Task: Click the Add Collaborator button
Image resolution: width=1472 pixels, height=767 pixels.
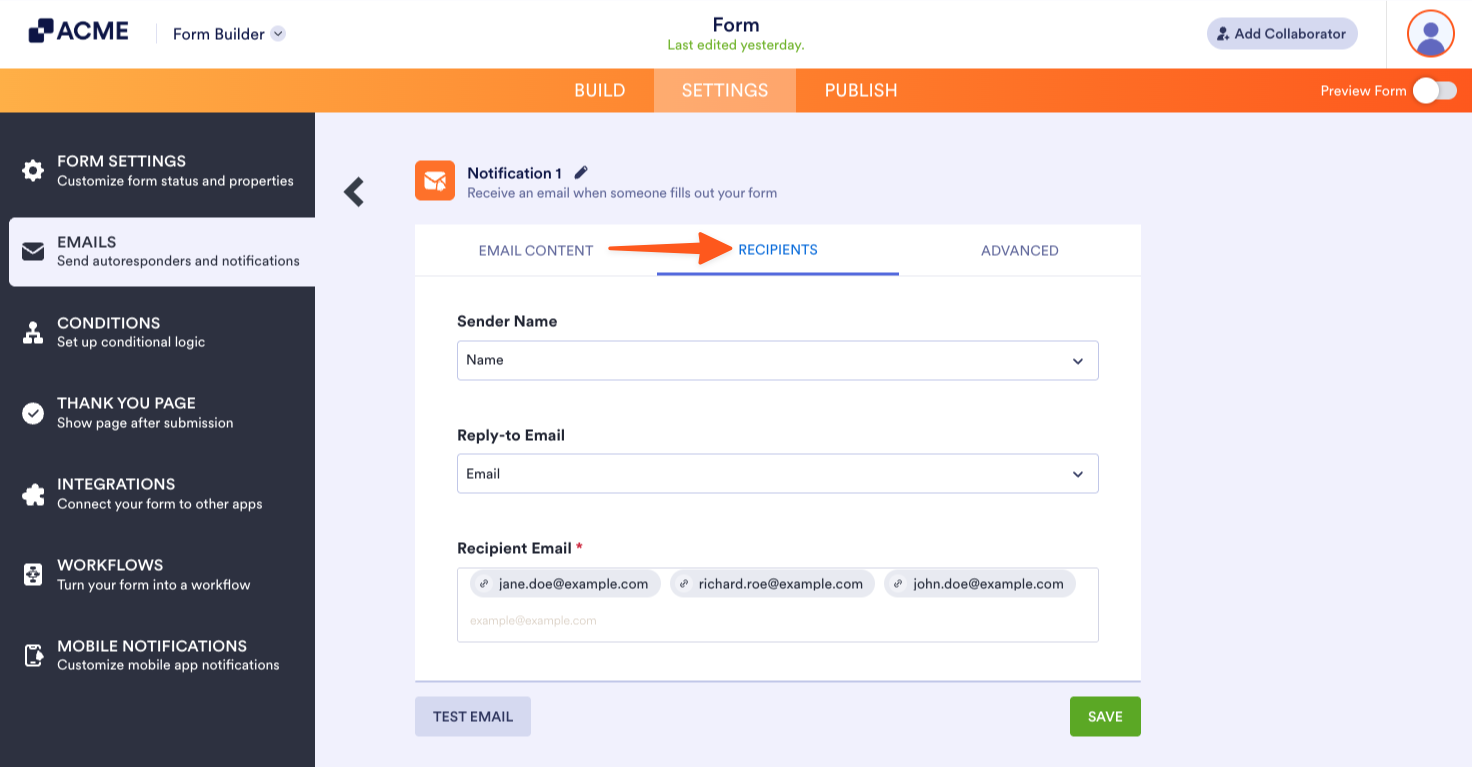Action: click(1281, 33)
